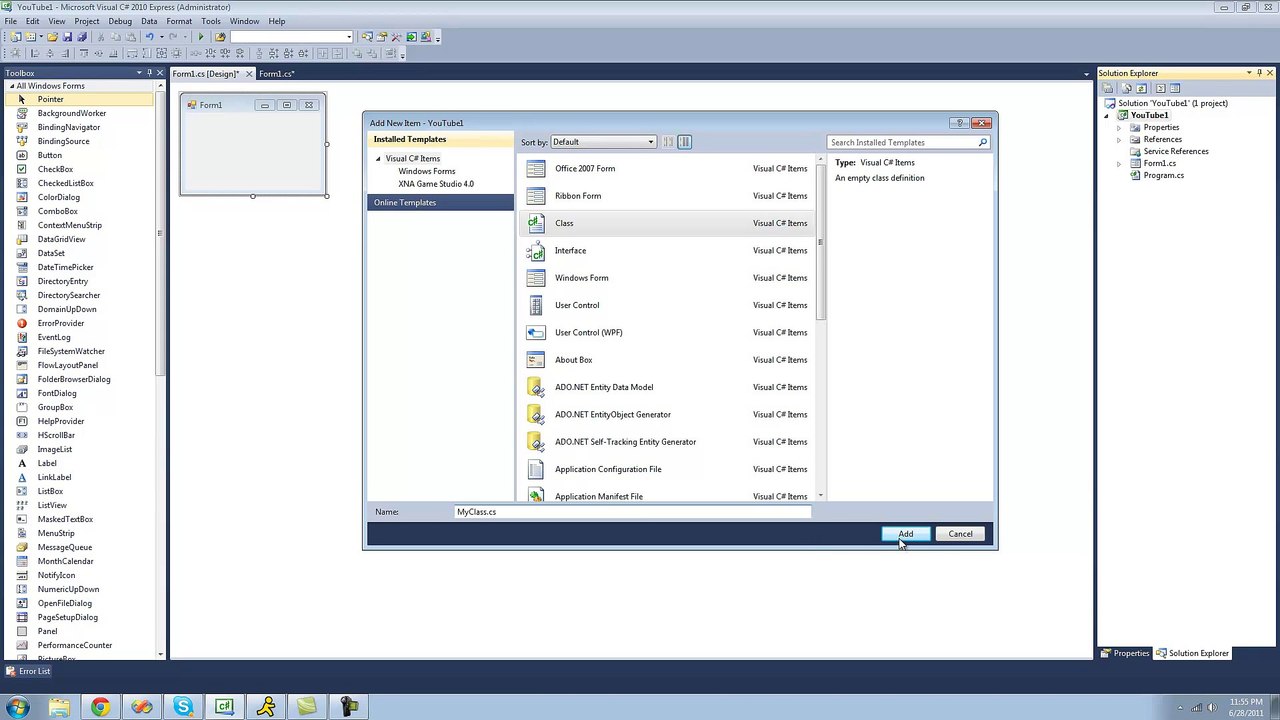
Task: Select the Windows Forms template icon
Action: coord(536,278)
